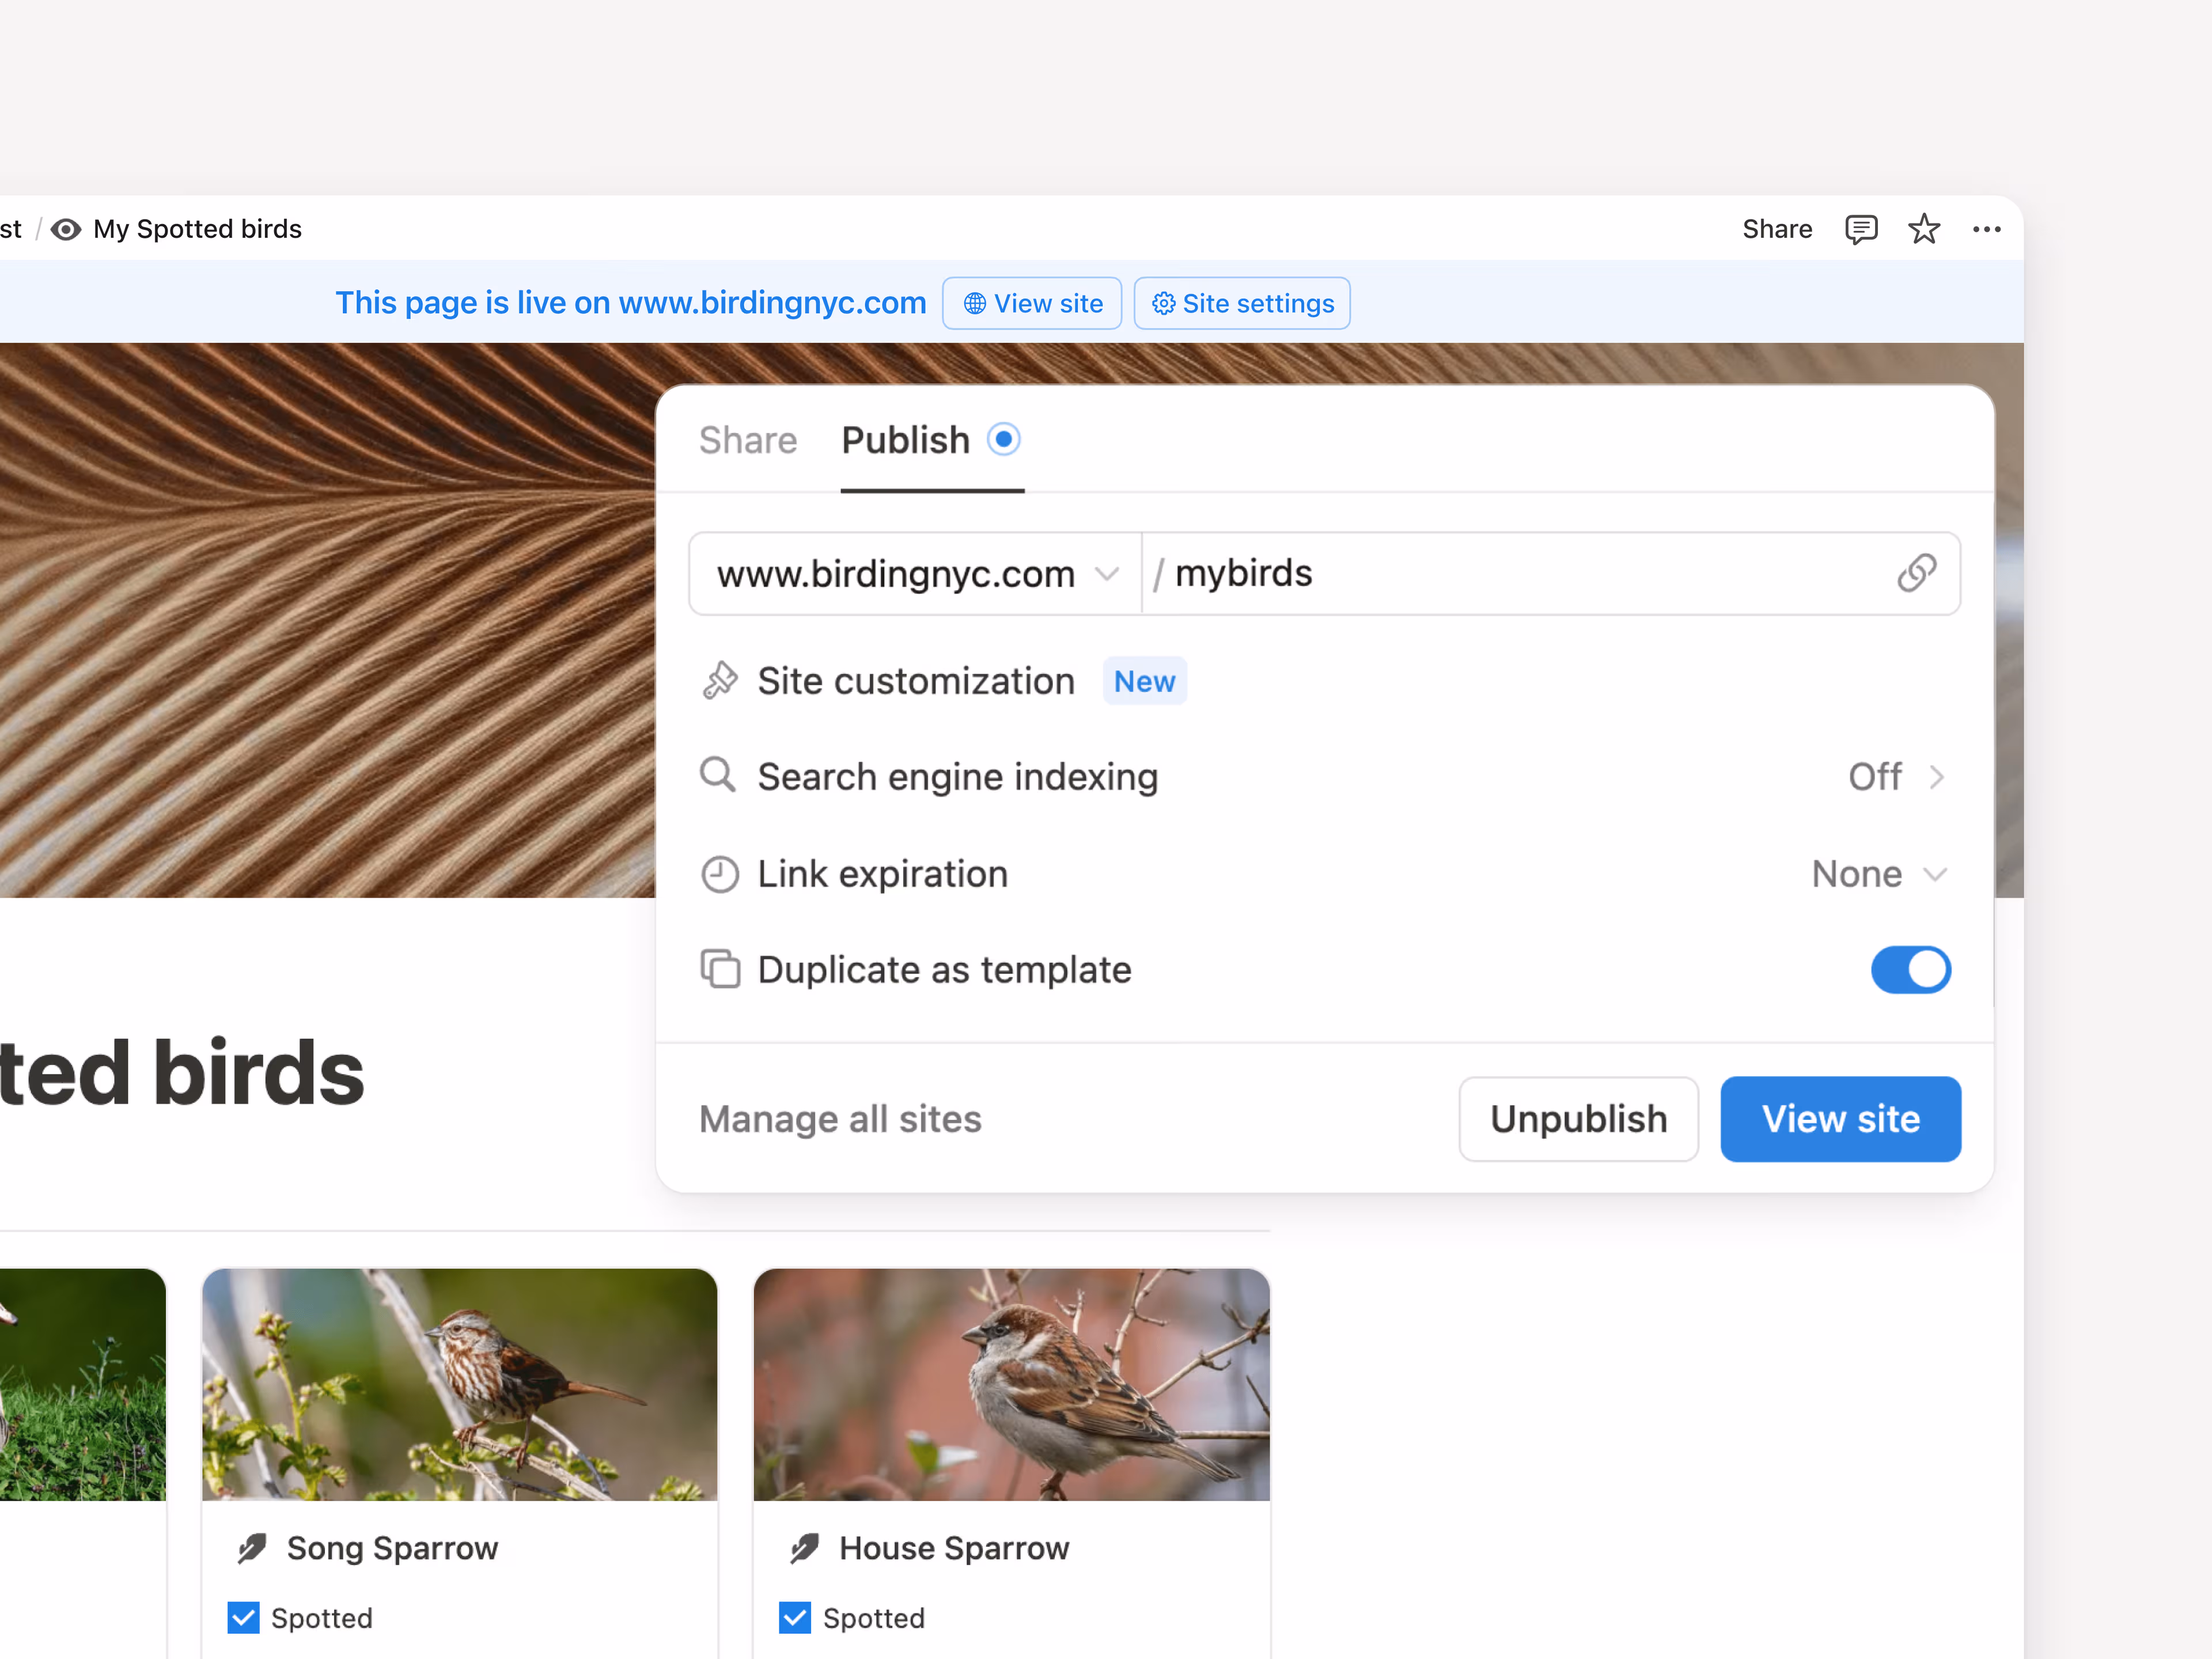Open the three-dot more options menu

point(1986,229)
